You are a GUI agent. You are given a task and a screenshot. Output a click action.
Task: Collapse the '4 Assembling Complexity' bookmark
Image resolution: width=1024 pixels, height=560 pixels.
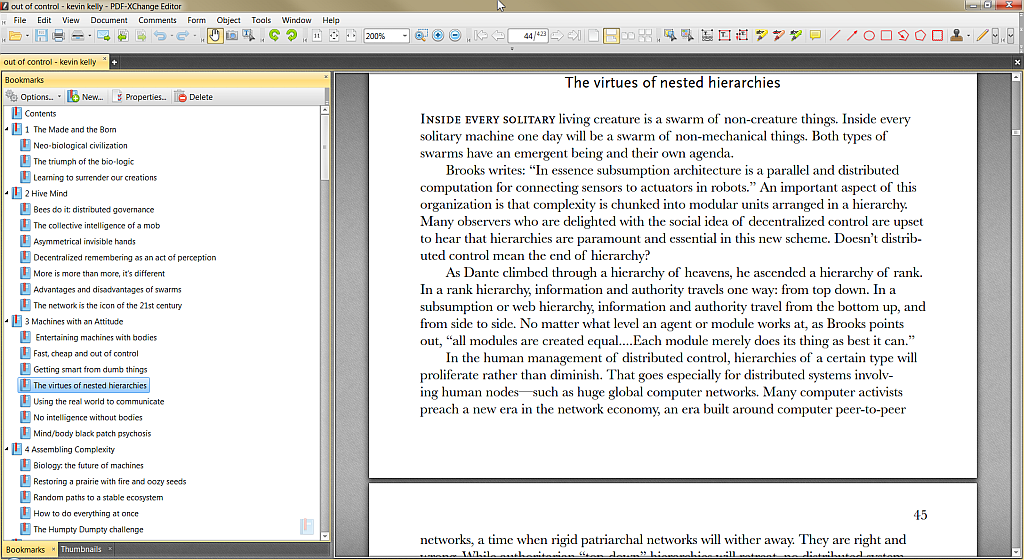[x=7, y=449]
